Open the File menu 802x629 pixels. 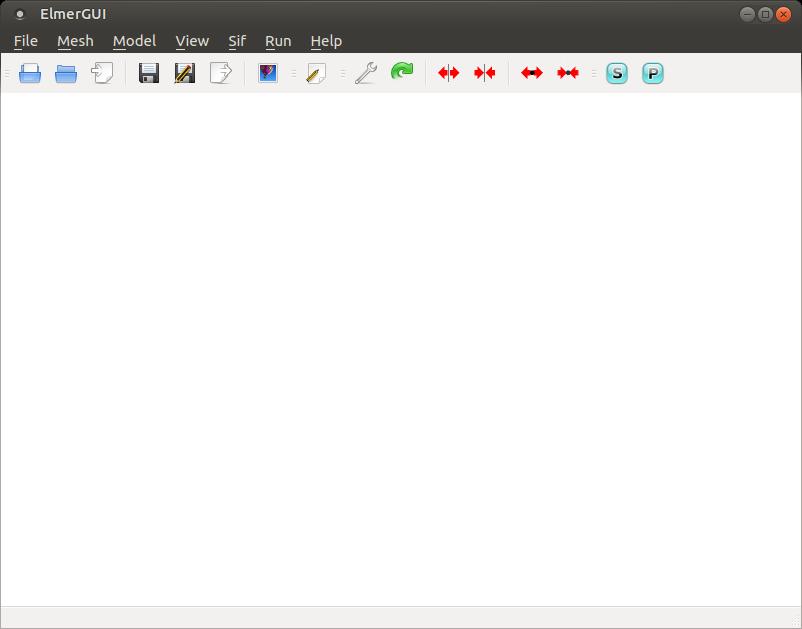coord(26,41)
